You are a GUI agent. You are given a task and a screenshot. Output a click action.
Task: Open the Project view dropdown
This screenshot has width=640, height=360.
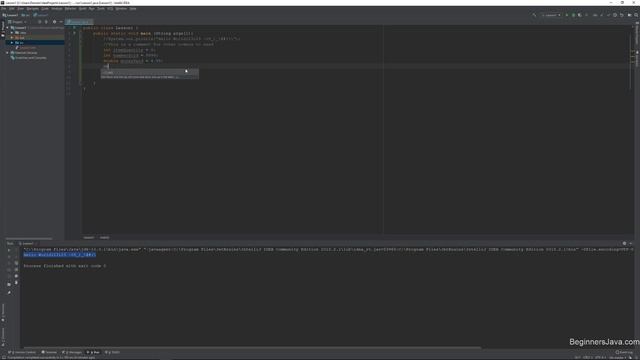coord(17,22)
